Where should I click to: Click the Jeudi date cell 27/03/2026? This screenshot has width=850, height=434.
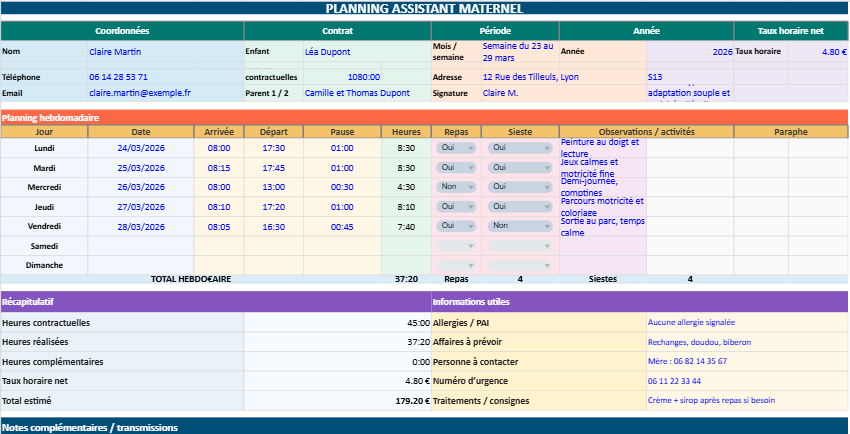(x=141, y=207)
